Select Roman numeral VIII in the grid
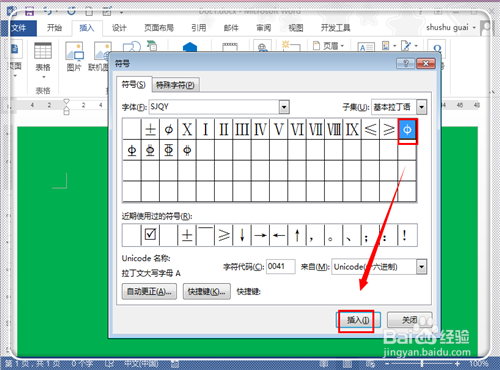 [x=334, y=129]
